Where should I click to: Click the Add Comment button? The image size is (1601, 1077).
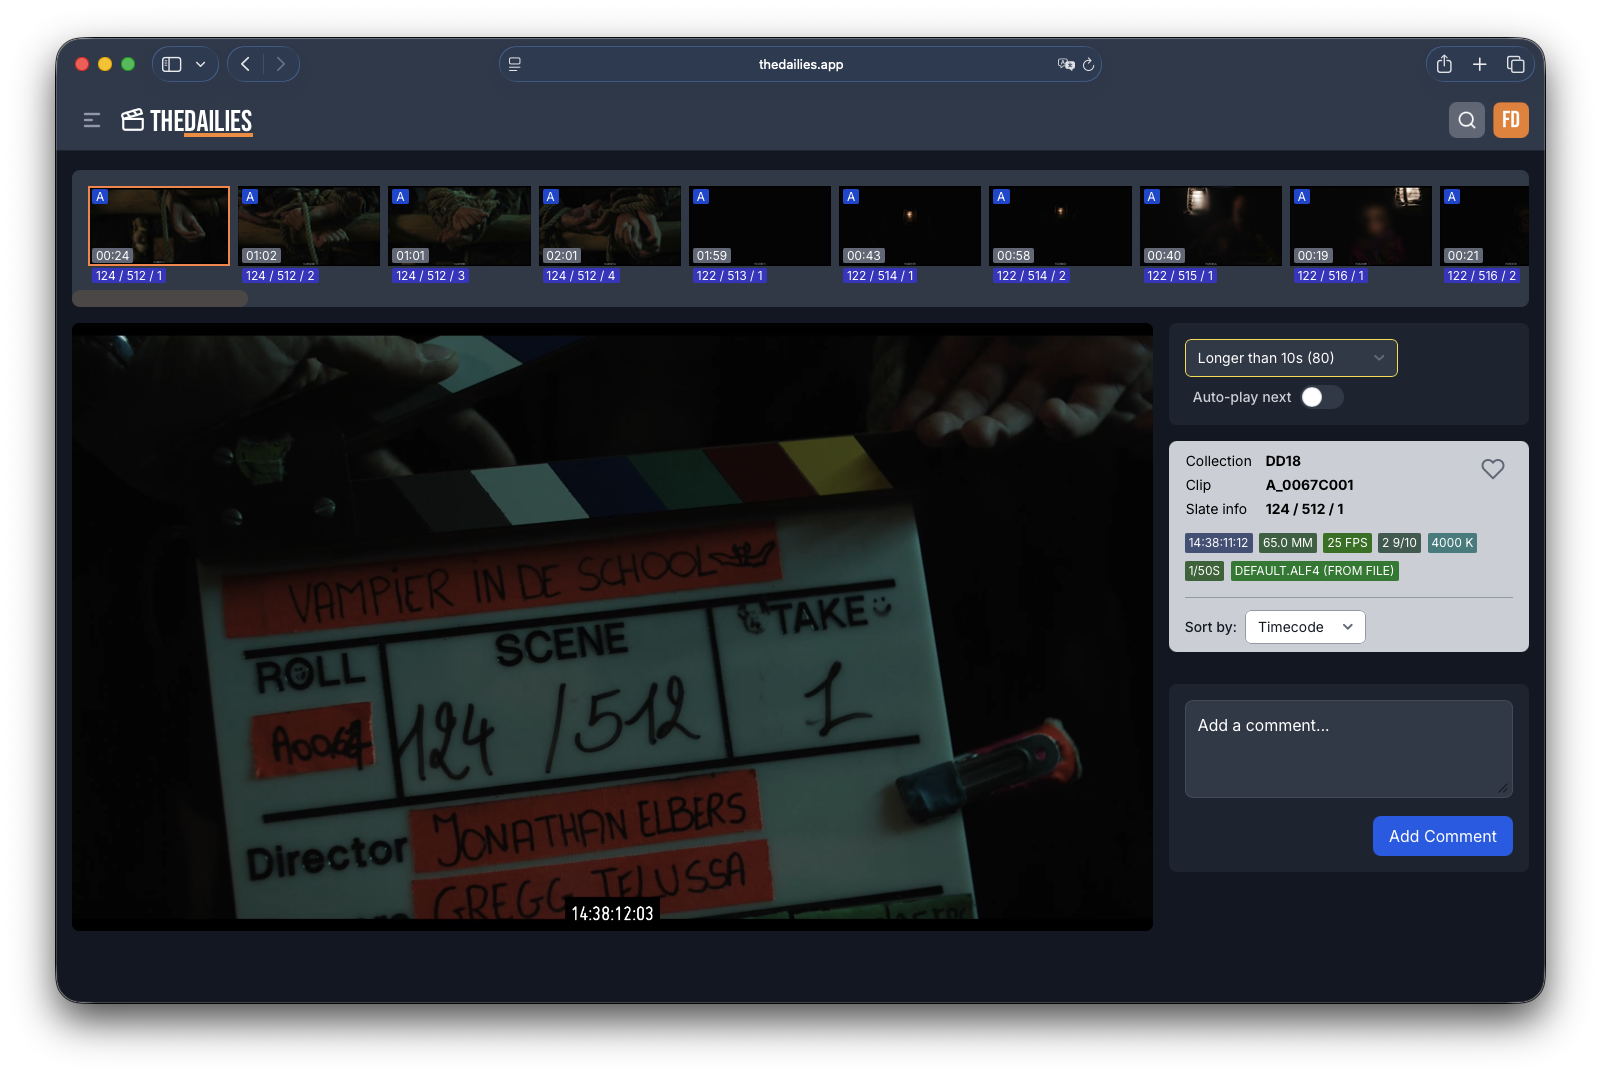click(1442, 836)
